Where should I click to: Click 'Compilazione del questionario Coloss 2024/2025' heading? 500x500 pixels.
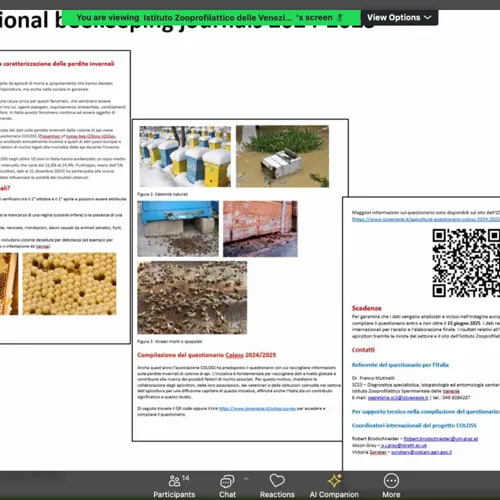(207, 355)
